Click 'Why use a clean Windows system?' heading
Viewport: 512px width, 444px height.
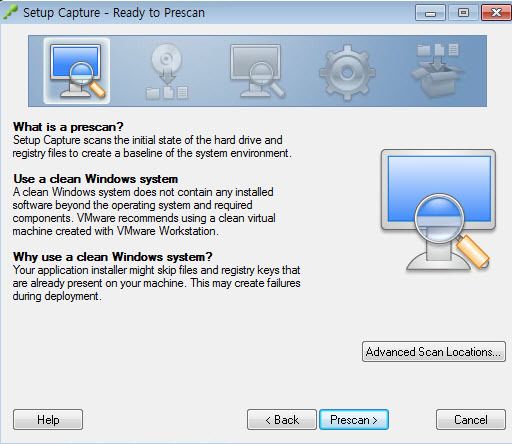coord(113,257)
